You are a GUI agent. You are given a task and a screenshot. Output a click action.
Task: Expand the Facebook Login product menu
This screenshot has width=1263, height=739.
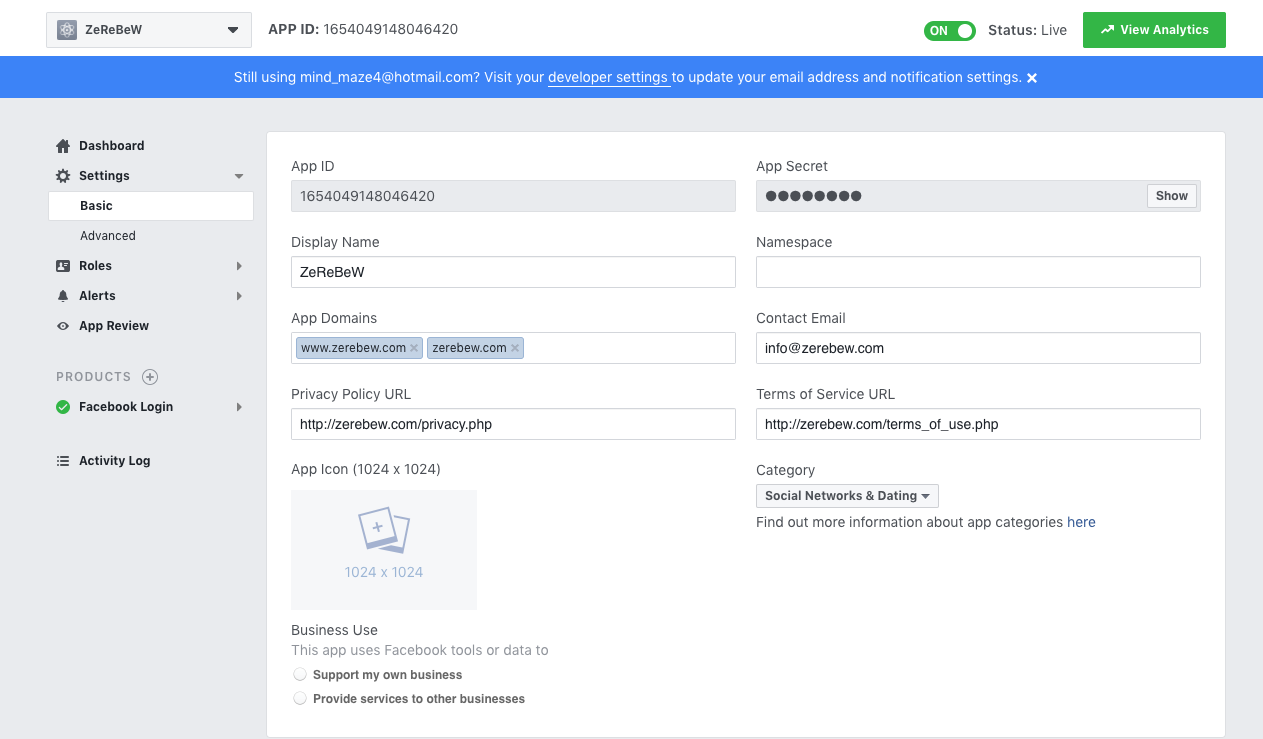[239, 407]
